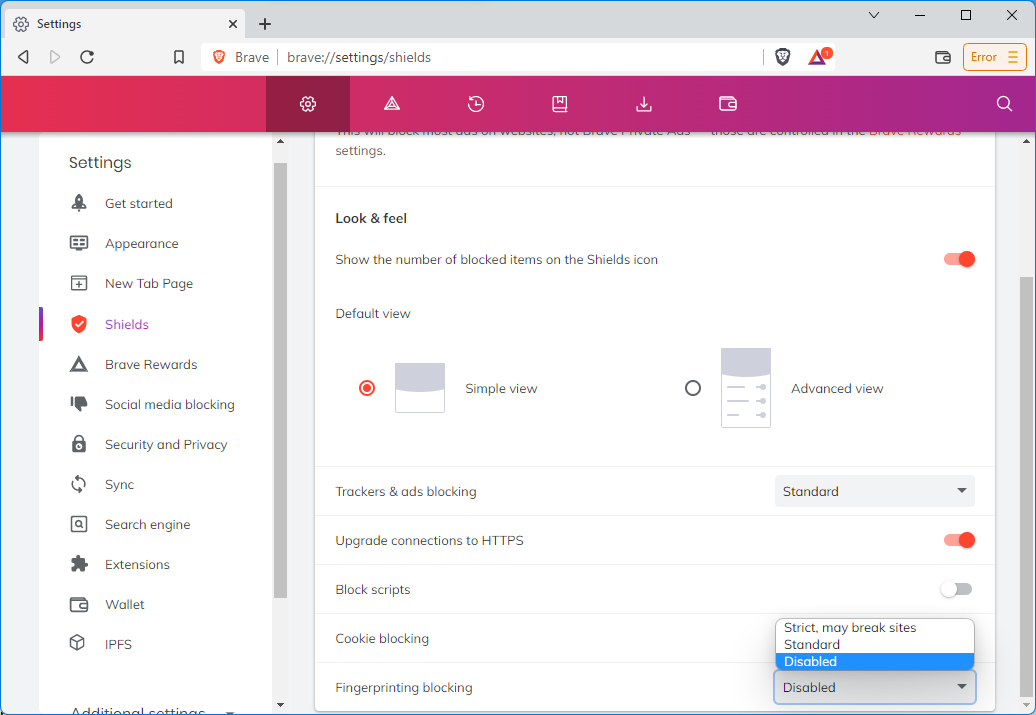The width and height of the screenshot is (1036, 715).
Task: Open the History icon in top toolbar
Action: click(476, 104)
